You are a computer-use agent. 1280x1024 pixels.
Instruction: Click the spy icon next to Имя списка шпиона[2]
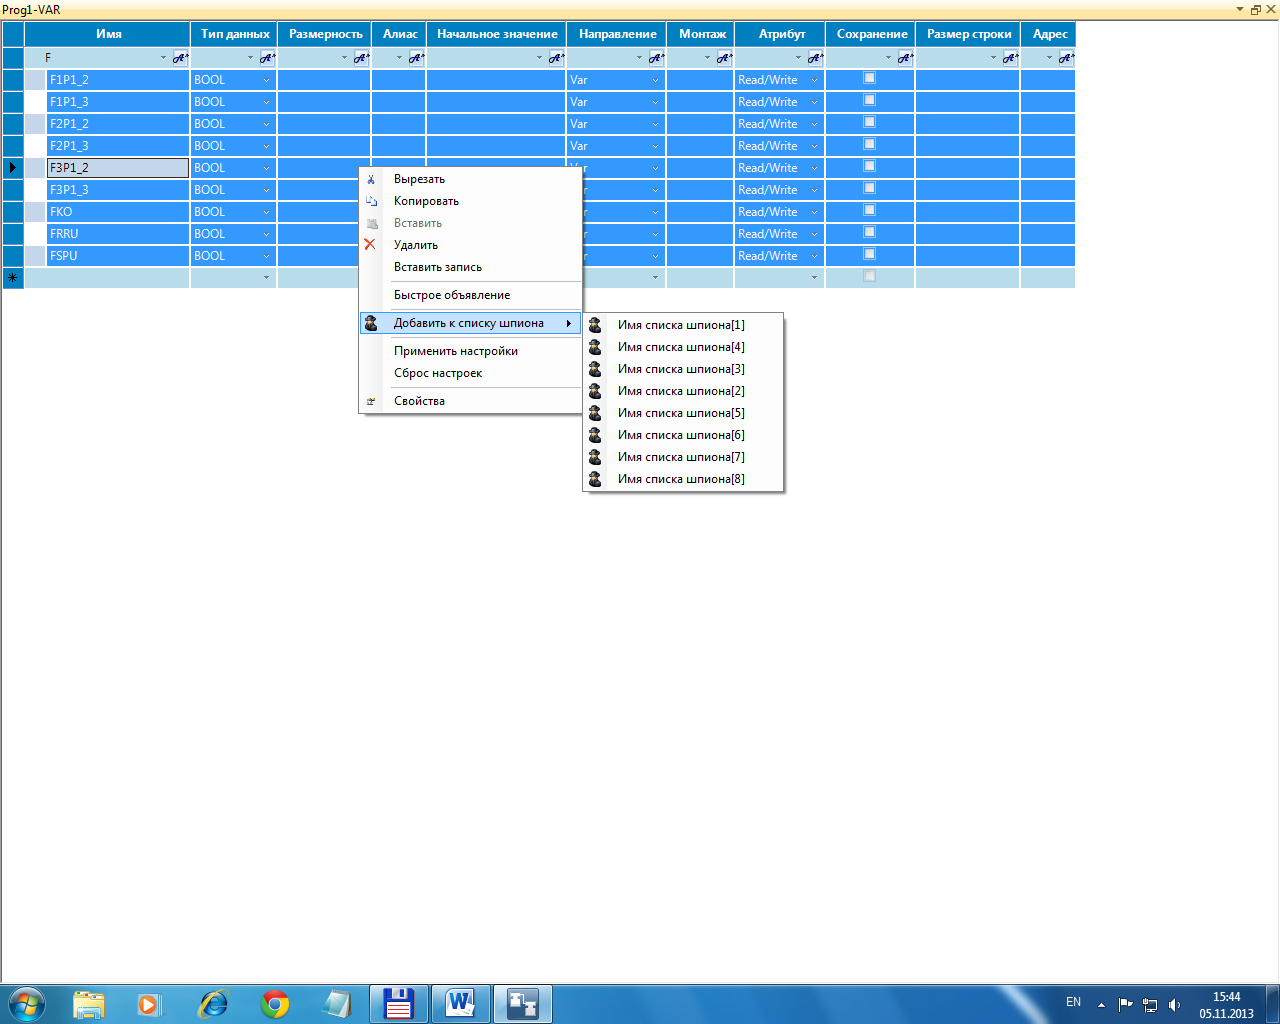(595, 390)
